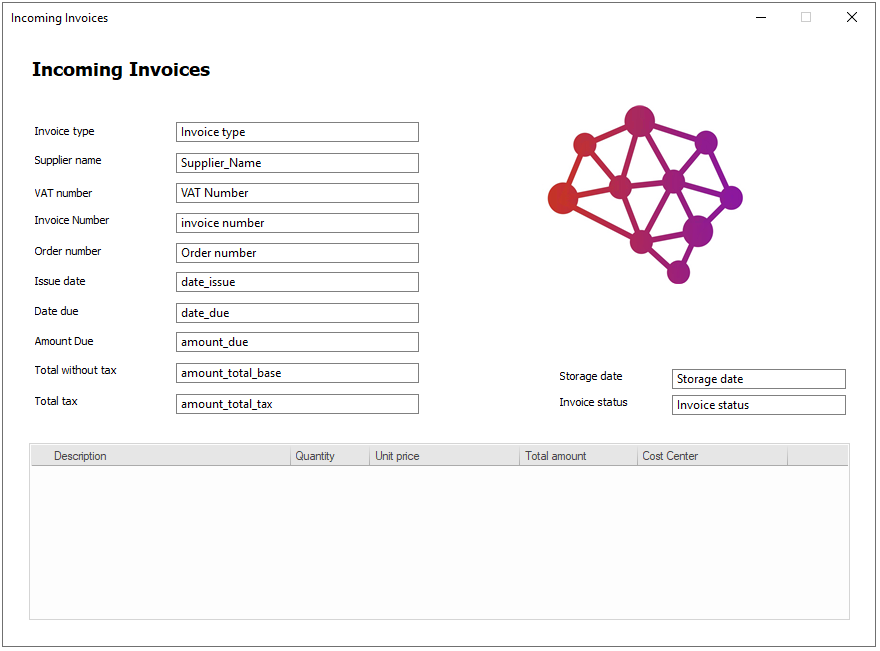Click the Total amount column header
The image size is (880, 651).
tap(579, 456)
